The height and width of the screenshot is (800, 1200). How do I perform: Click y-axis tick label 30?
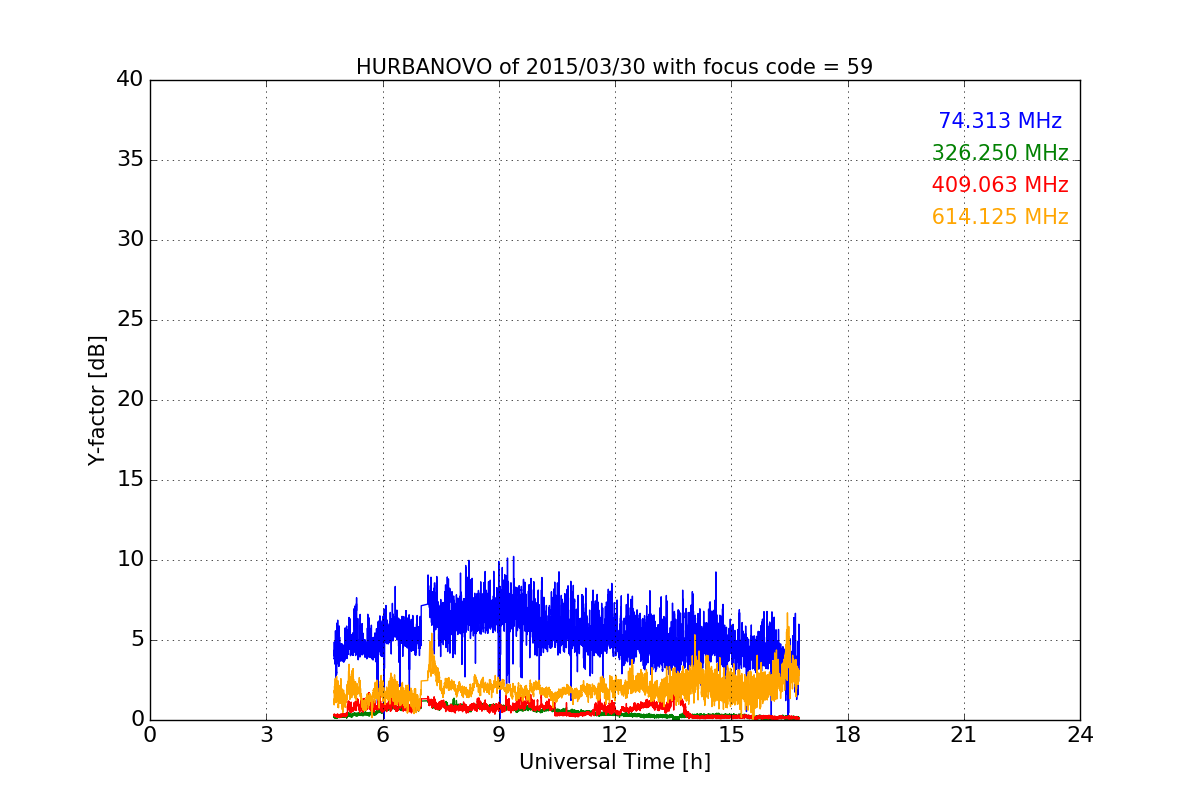[130, 240]
